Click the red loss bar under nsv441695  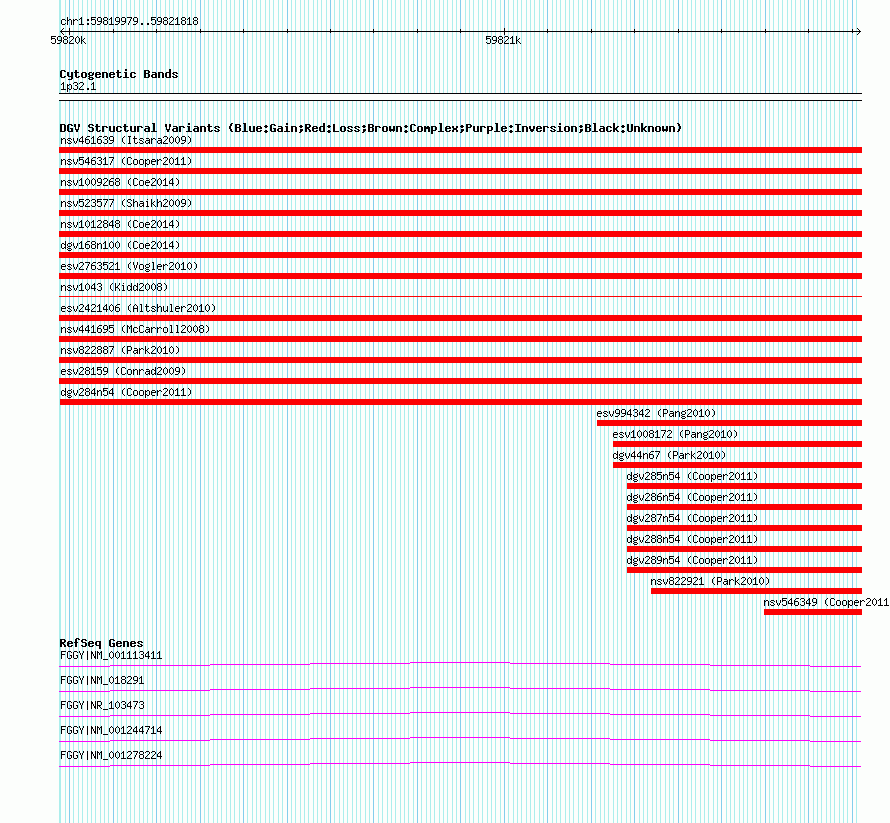pyautogui.click(x=460, y=339)
